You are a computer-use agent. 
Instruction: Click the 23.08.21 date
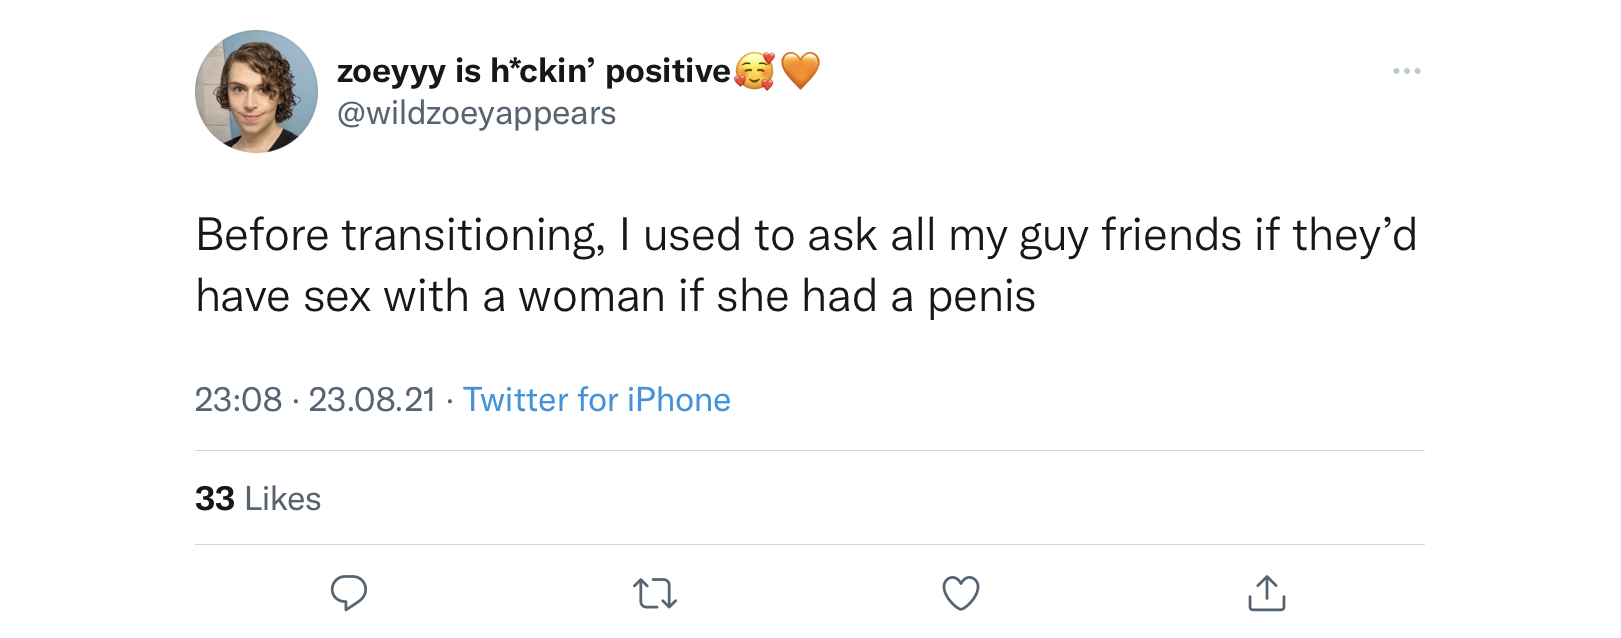372,400
